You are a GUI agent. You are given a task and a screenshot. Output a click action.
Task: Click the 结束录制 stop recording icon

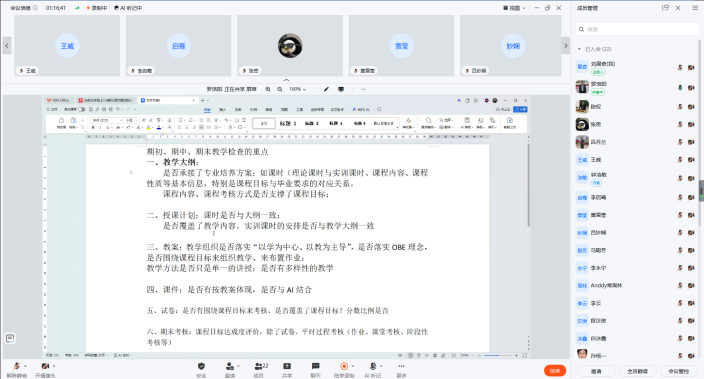click(344, 366)
